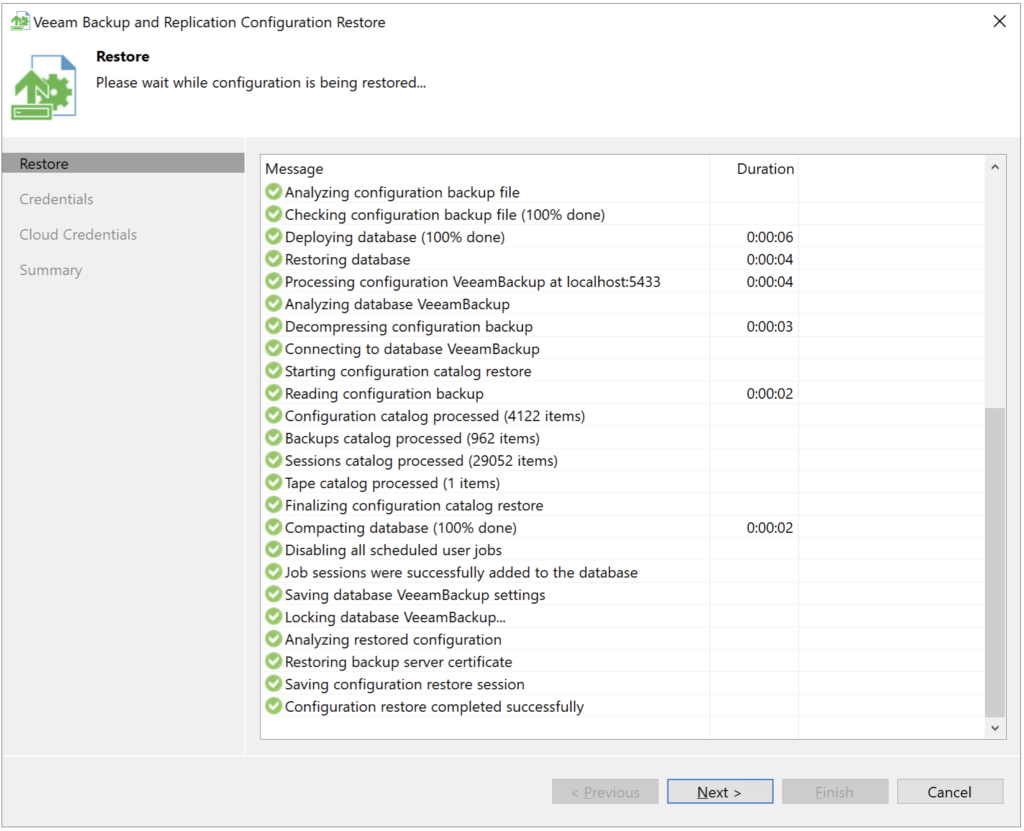The height and width of the screenshot is (831, 1024).
Task: Click the 0:00:04 duration for Restoring database
Action: point(769,259)
